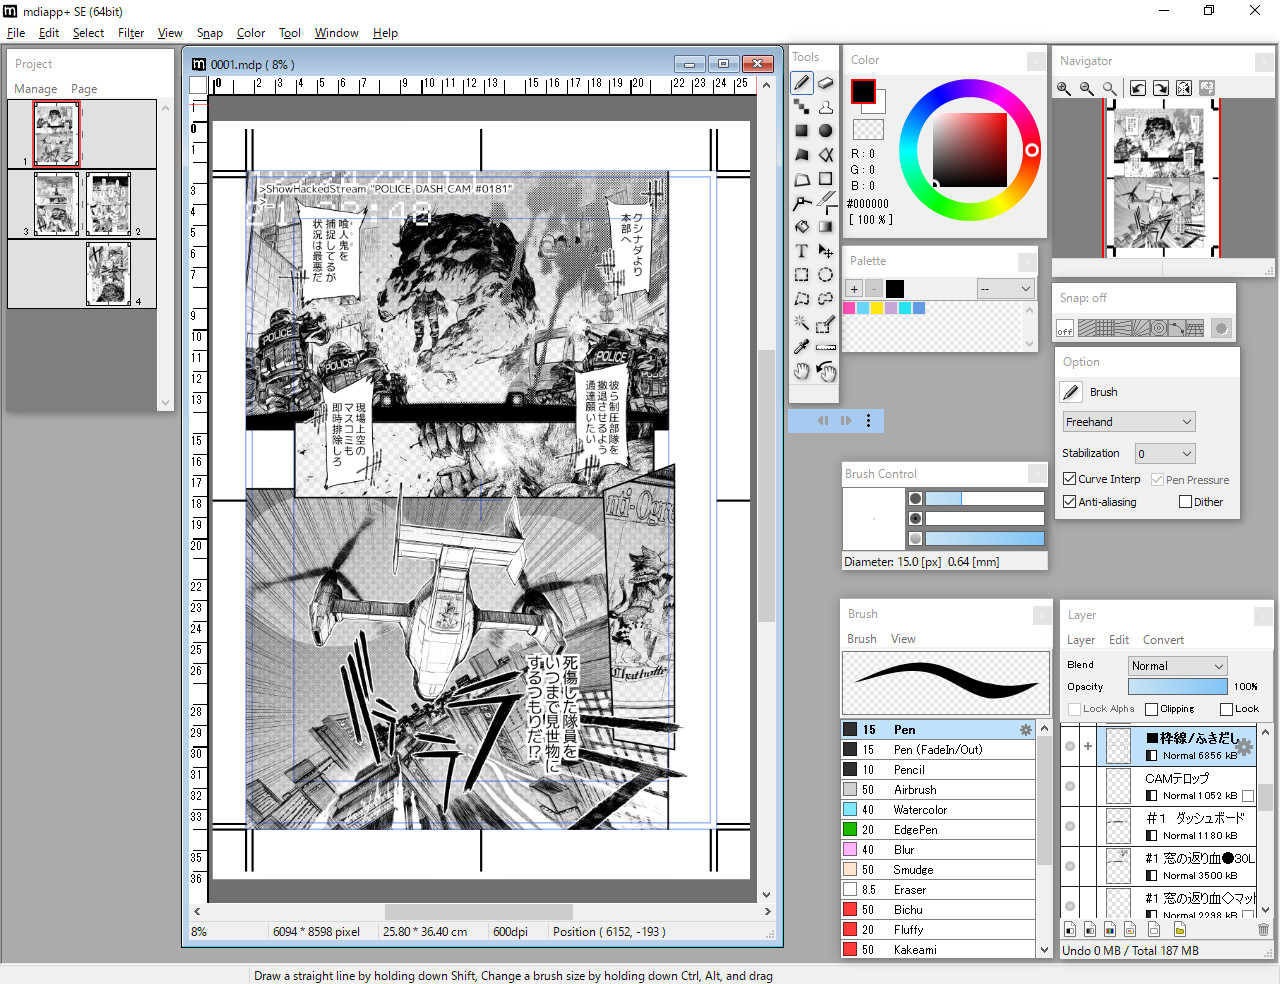This screenshot has width=1280, height=984.
Task: Select the Hand tool
Action: tap(801, 371)
